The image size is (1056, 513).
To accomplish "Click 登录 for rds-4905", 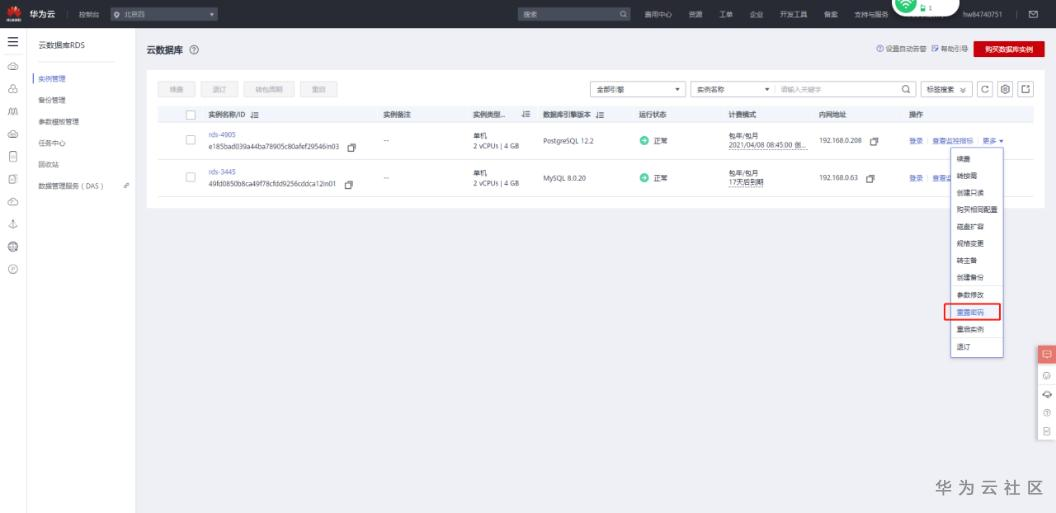I will 915,141.
